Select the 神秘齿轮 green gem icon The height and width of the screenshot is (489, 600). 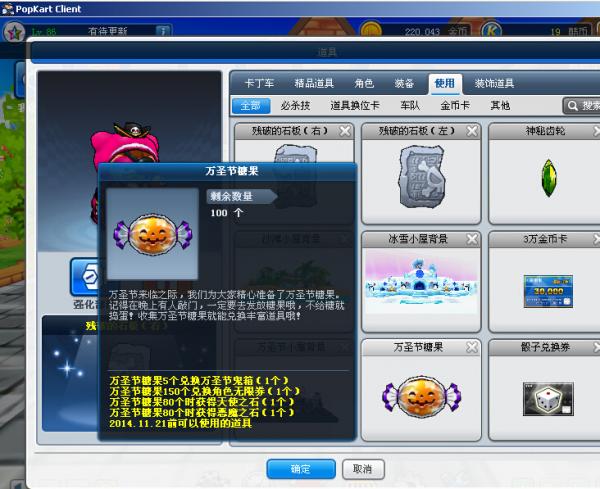click(549, 178)
